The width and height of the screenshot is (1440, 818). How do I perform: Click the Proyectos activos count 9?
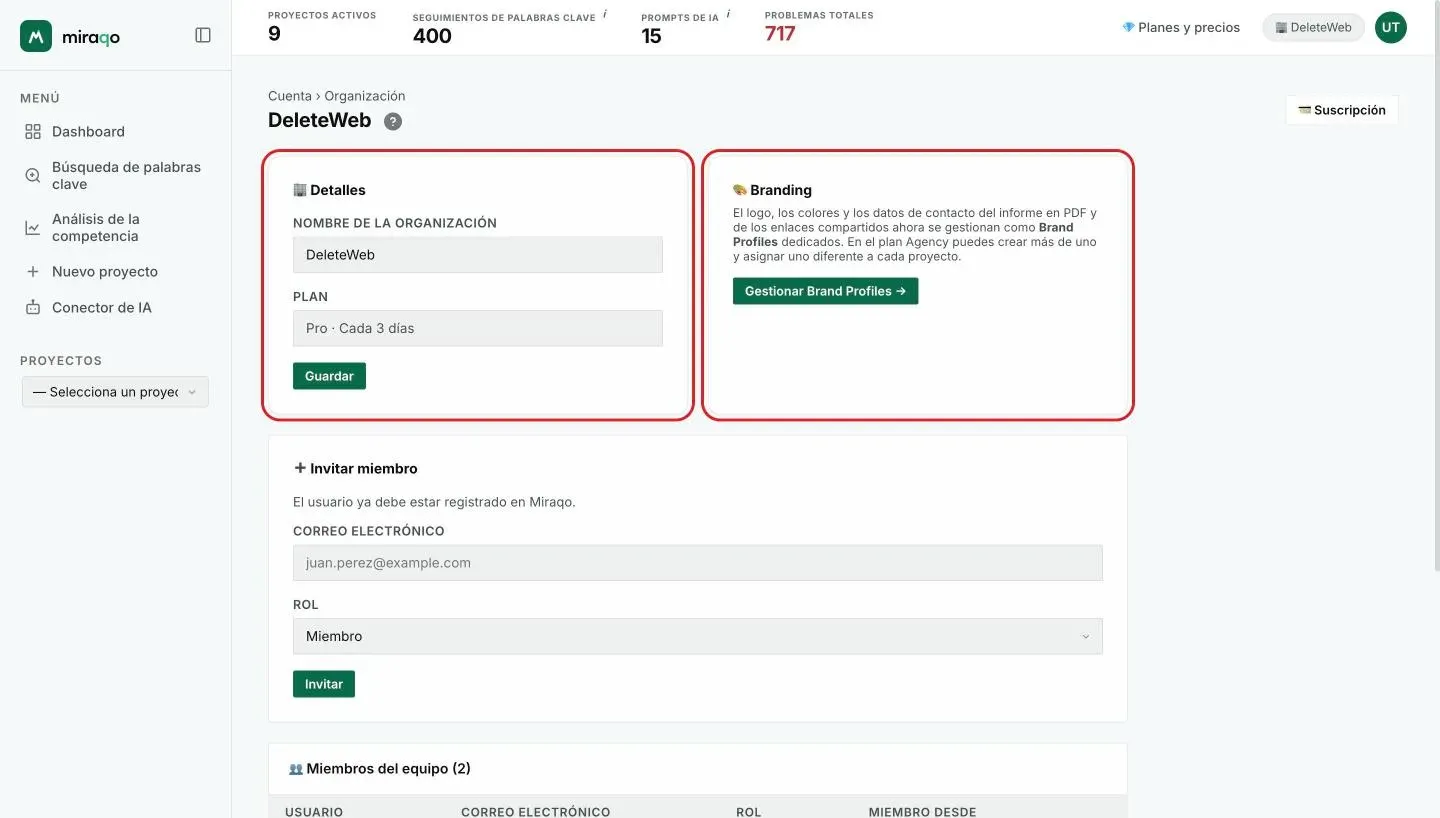[274, 34]
